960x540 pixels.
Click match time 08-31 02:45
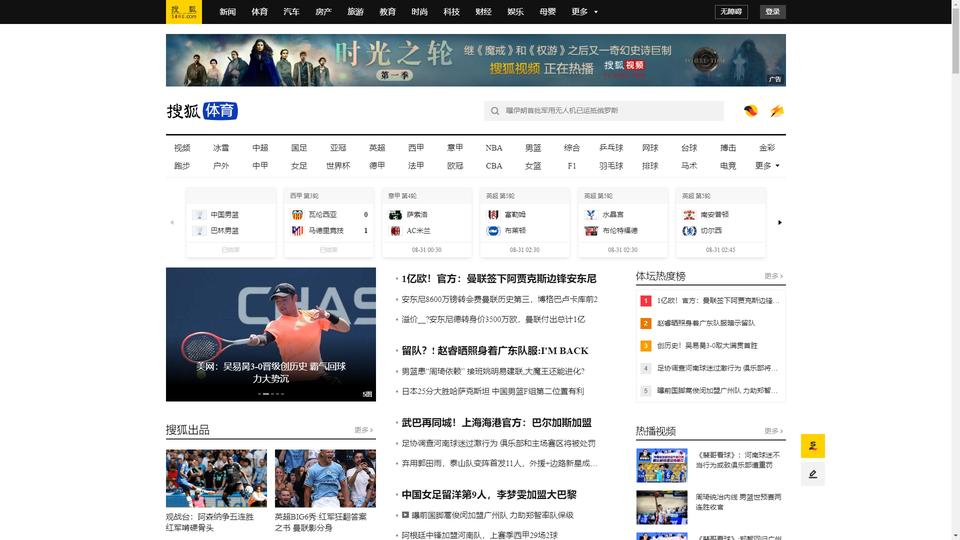click(720, 250)
